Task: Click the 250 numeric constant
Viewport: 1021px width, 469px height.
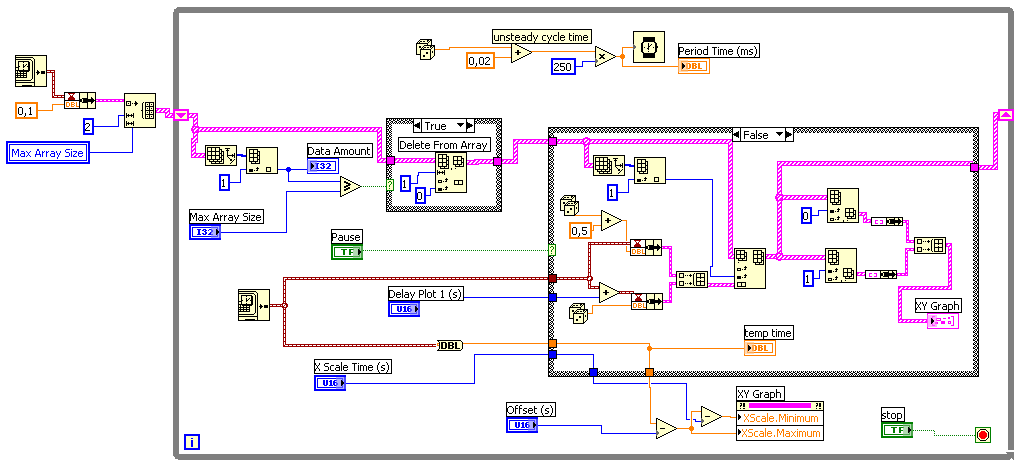Action: (x=563, y=66)
